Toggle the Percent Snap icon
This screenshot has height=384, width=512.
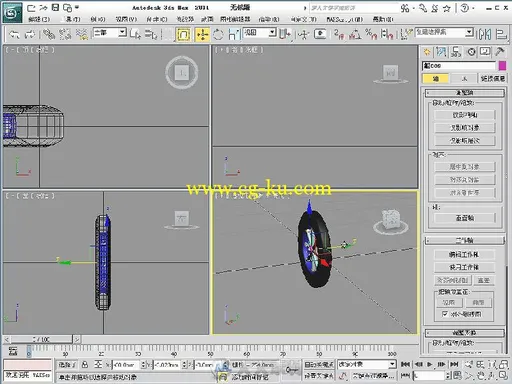[x=371, y=34]
